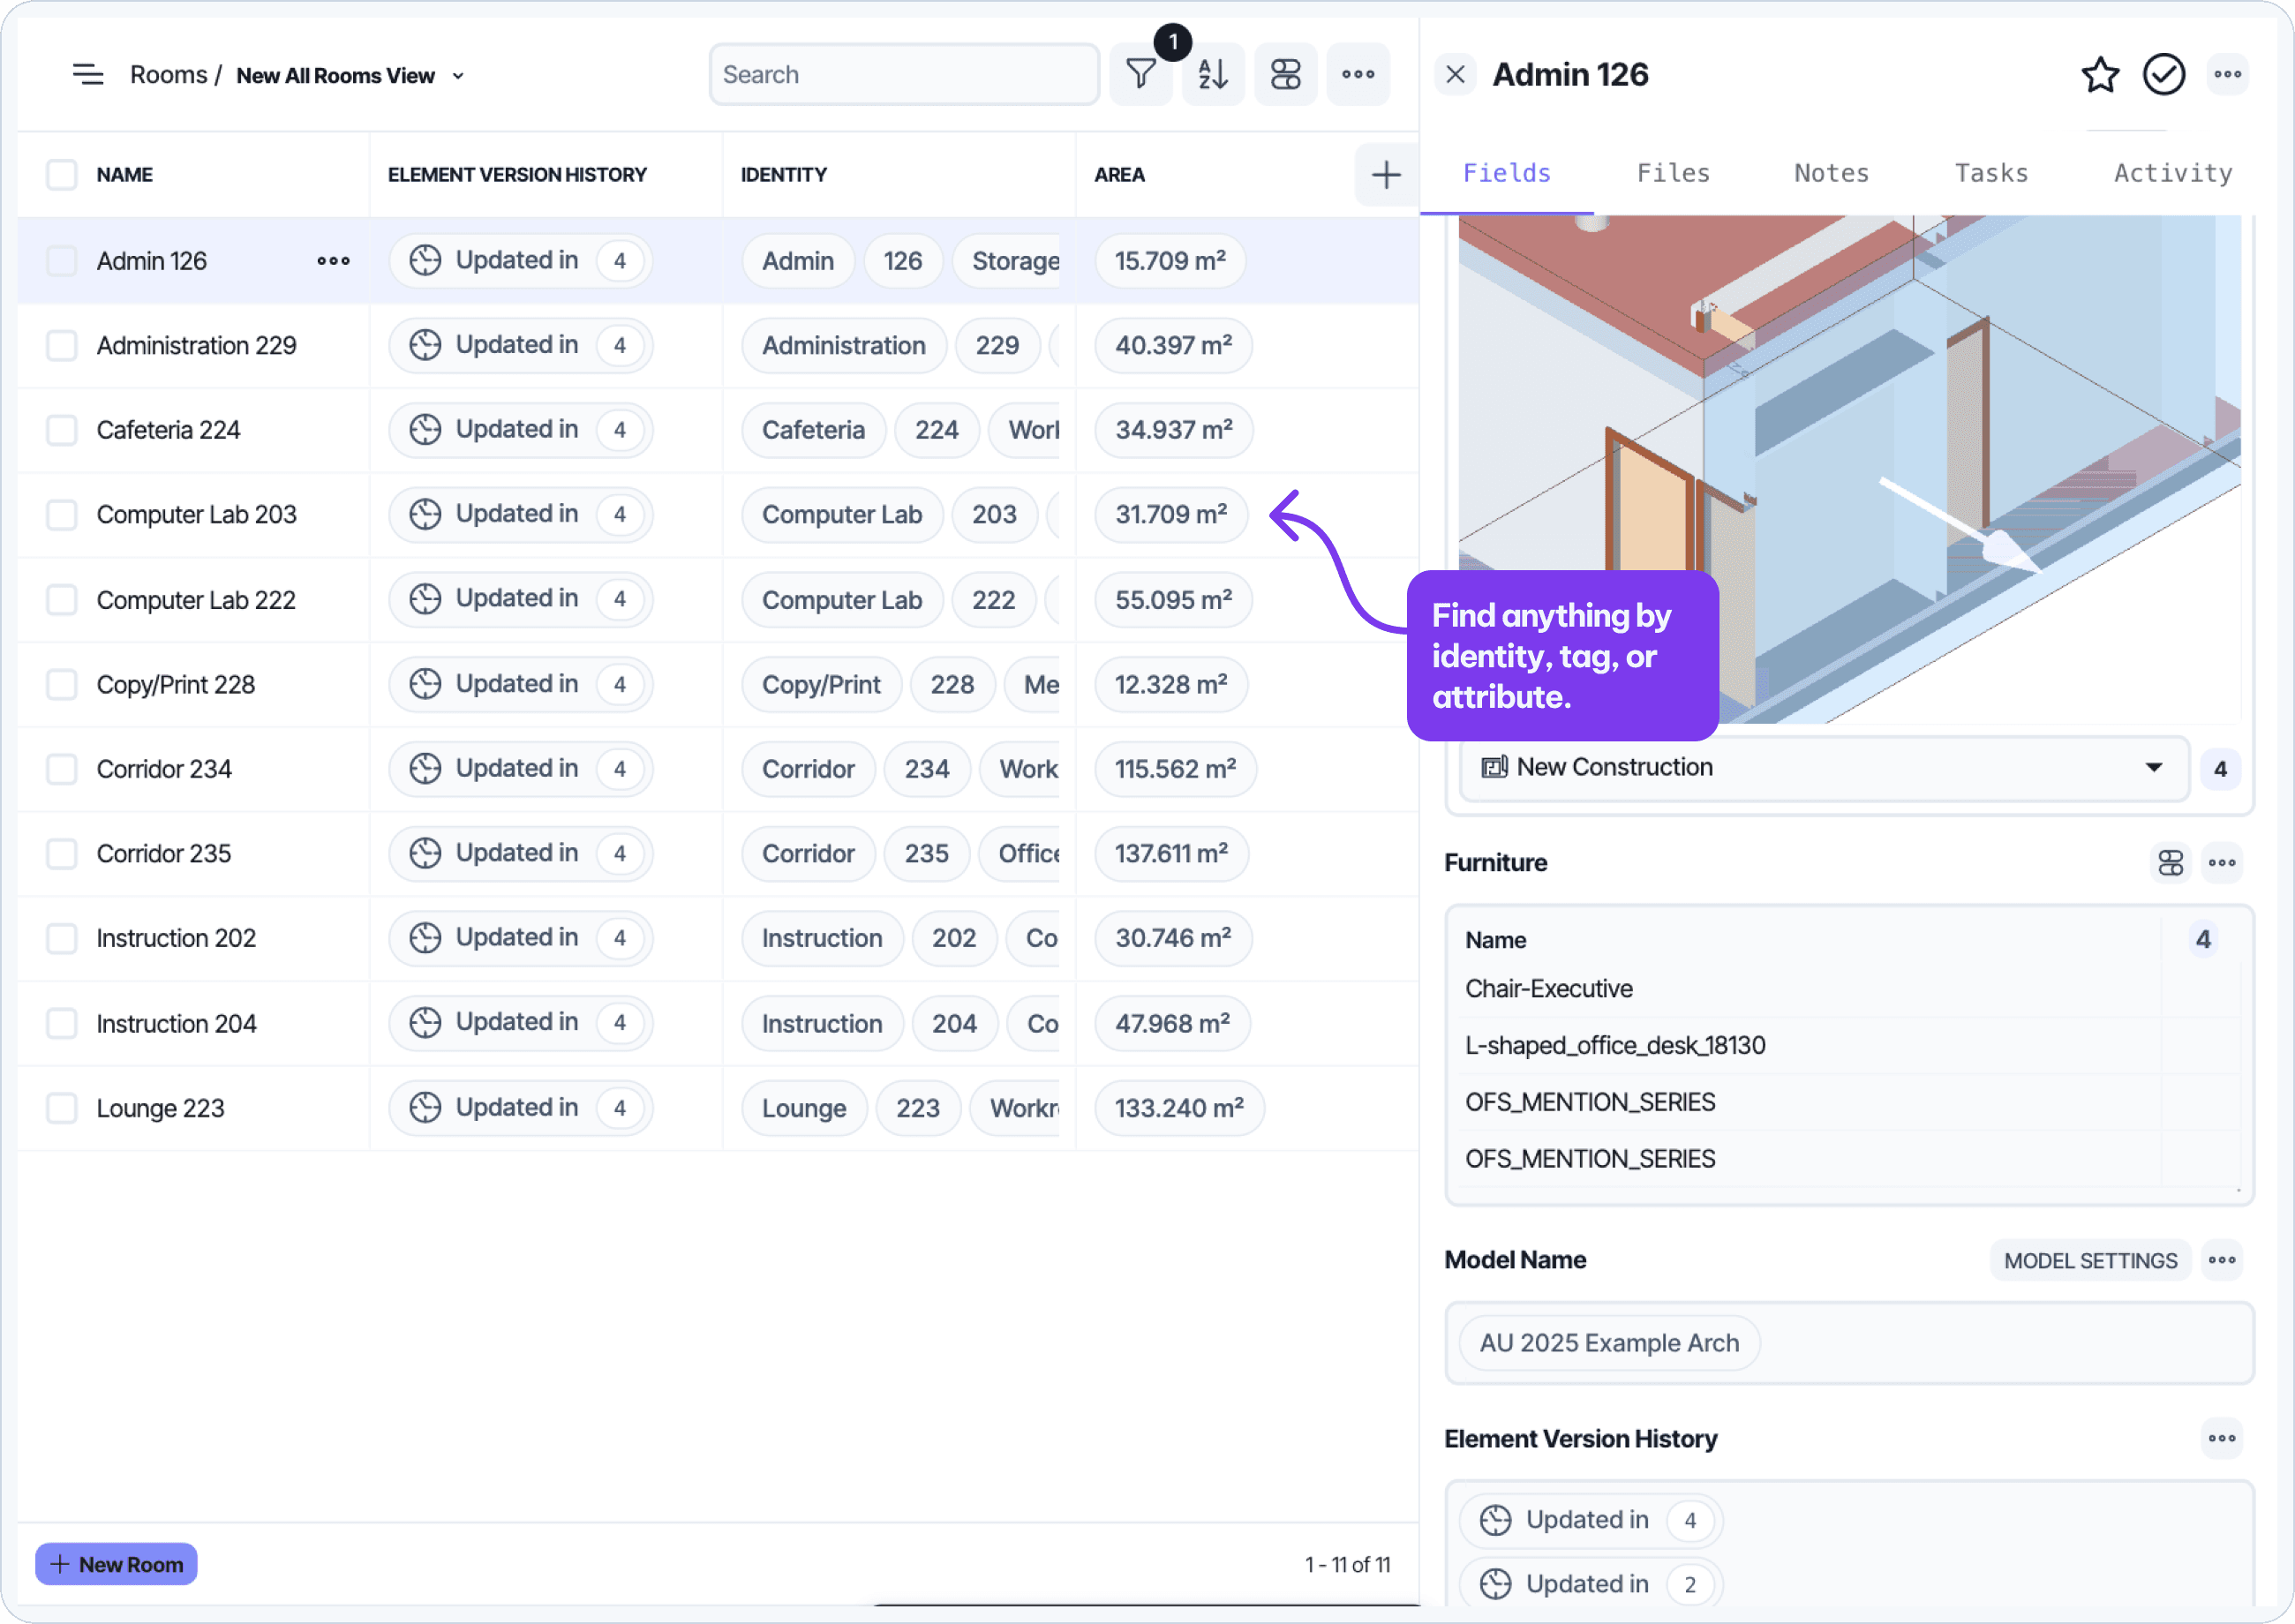This screenshot has height=1624, width=2295.
Task: Click the New Room button
Action: click(115, 1563)
